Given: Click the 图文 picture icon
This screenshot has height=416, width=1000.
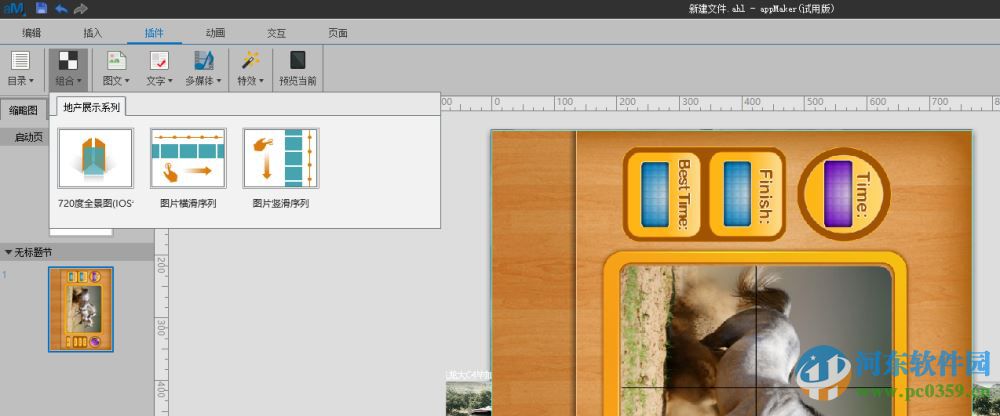Looking at the screenshot, I should click(x=116, y=61).
